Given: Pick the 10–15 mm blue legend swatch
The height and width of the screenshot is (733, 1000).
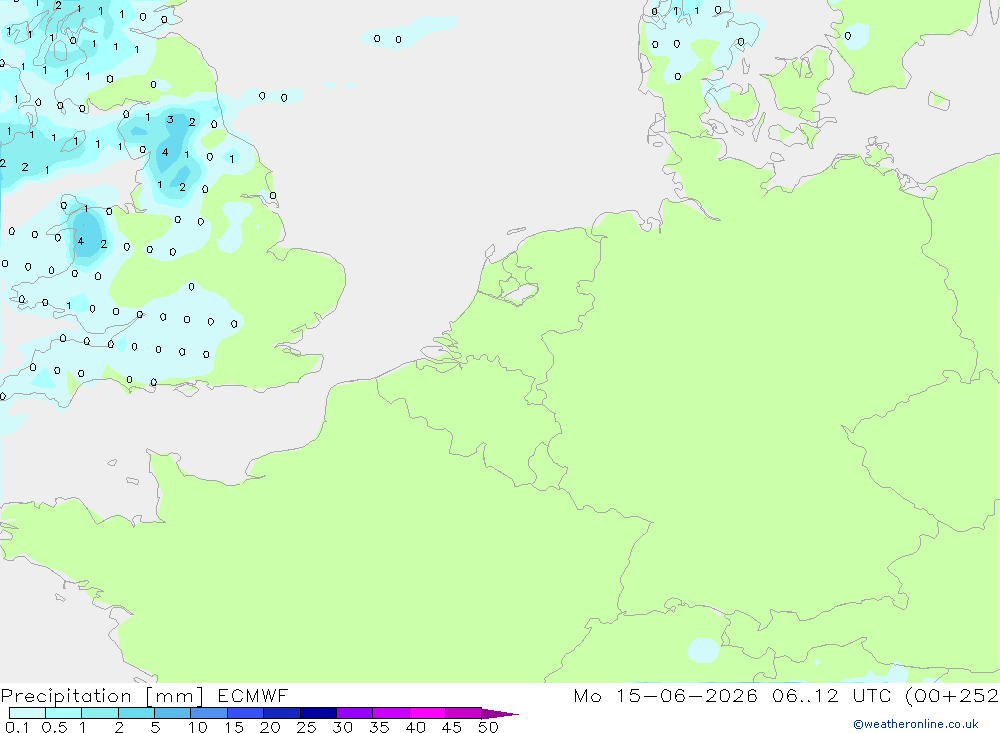Looking at the screenshot, I should pyautogui.click(x=209, y=713).
